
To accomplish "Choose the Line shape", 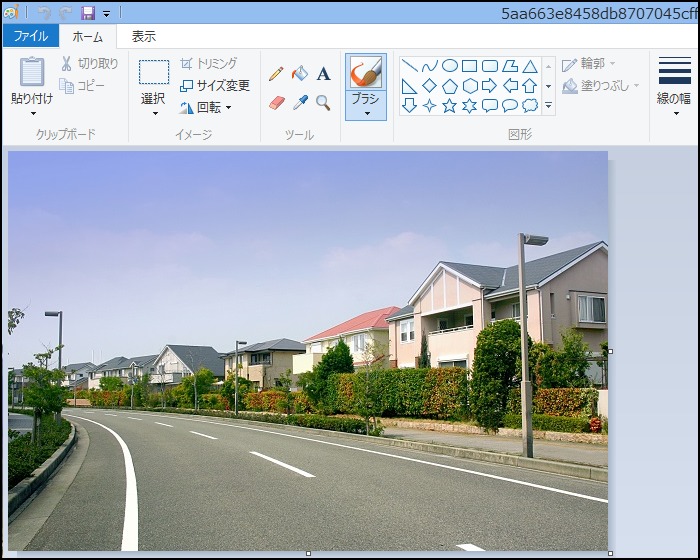I will [409, 66].
